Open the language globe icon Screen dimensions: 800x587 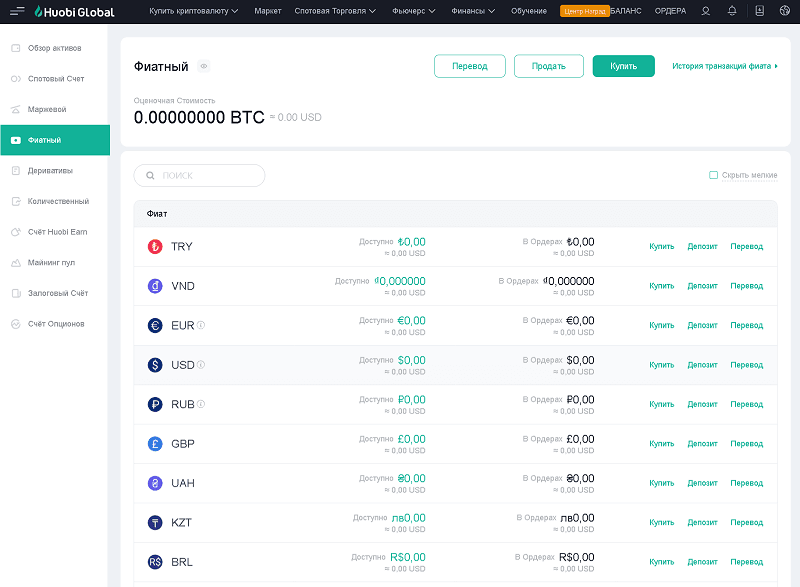click(785, 11)
